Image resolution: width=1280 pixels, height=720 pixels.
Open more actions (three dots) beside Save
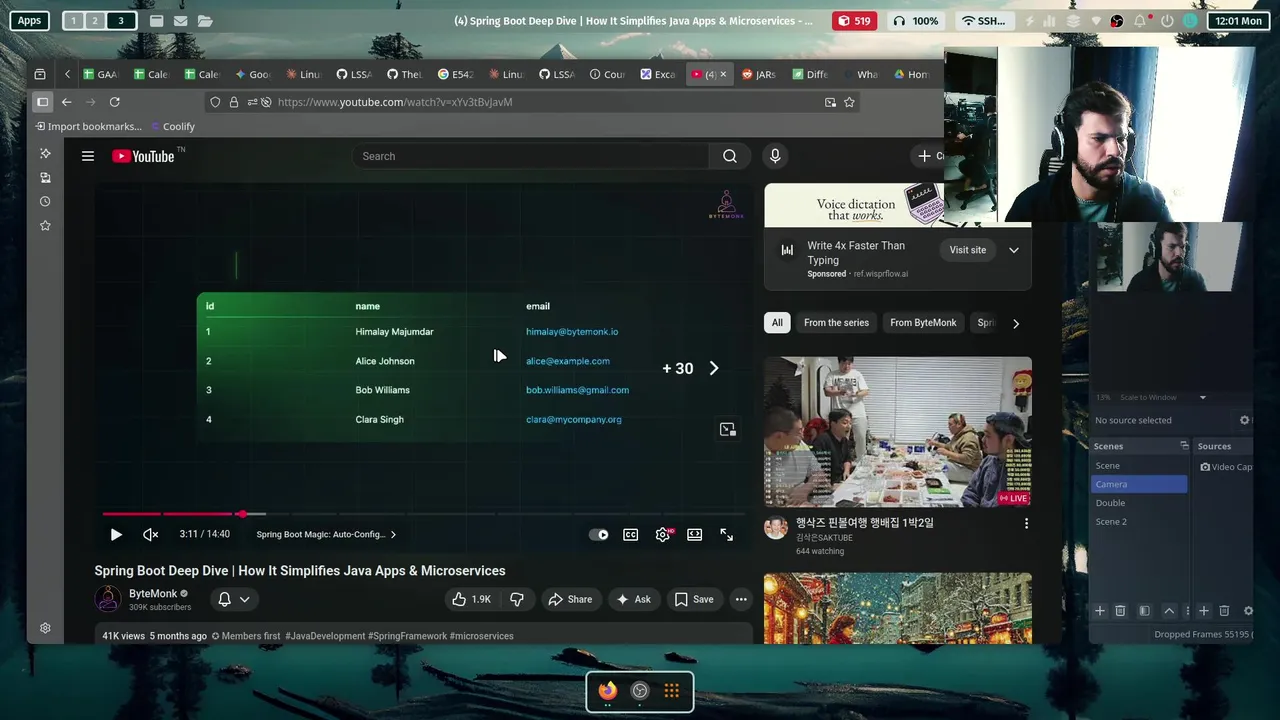click(741, 599)
